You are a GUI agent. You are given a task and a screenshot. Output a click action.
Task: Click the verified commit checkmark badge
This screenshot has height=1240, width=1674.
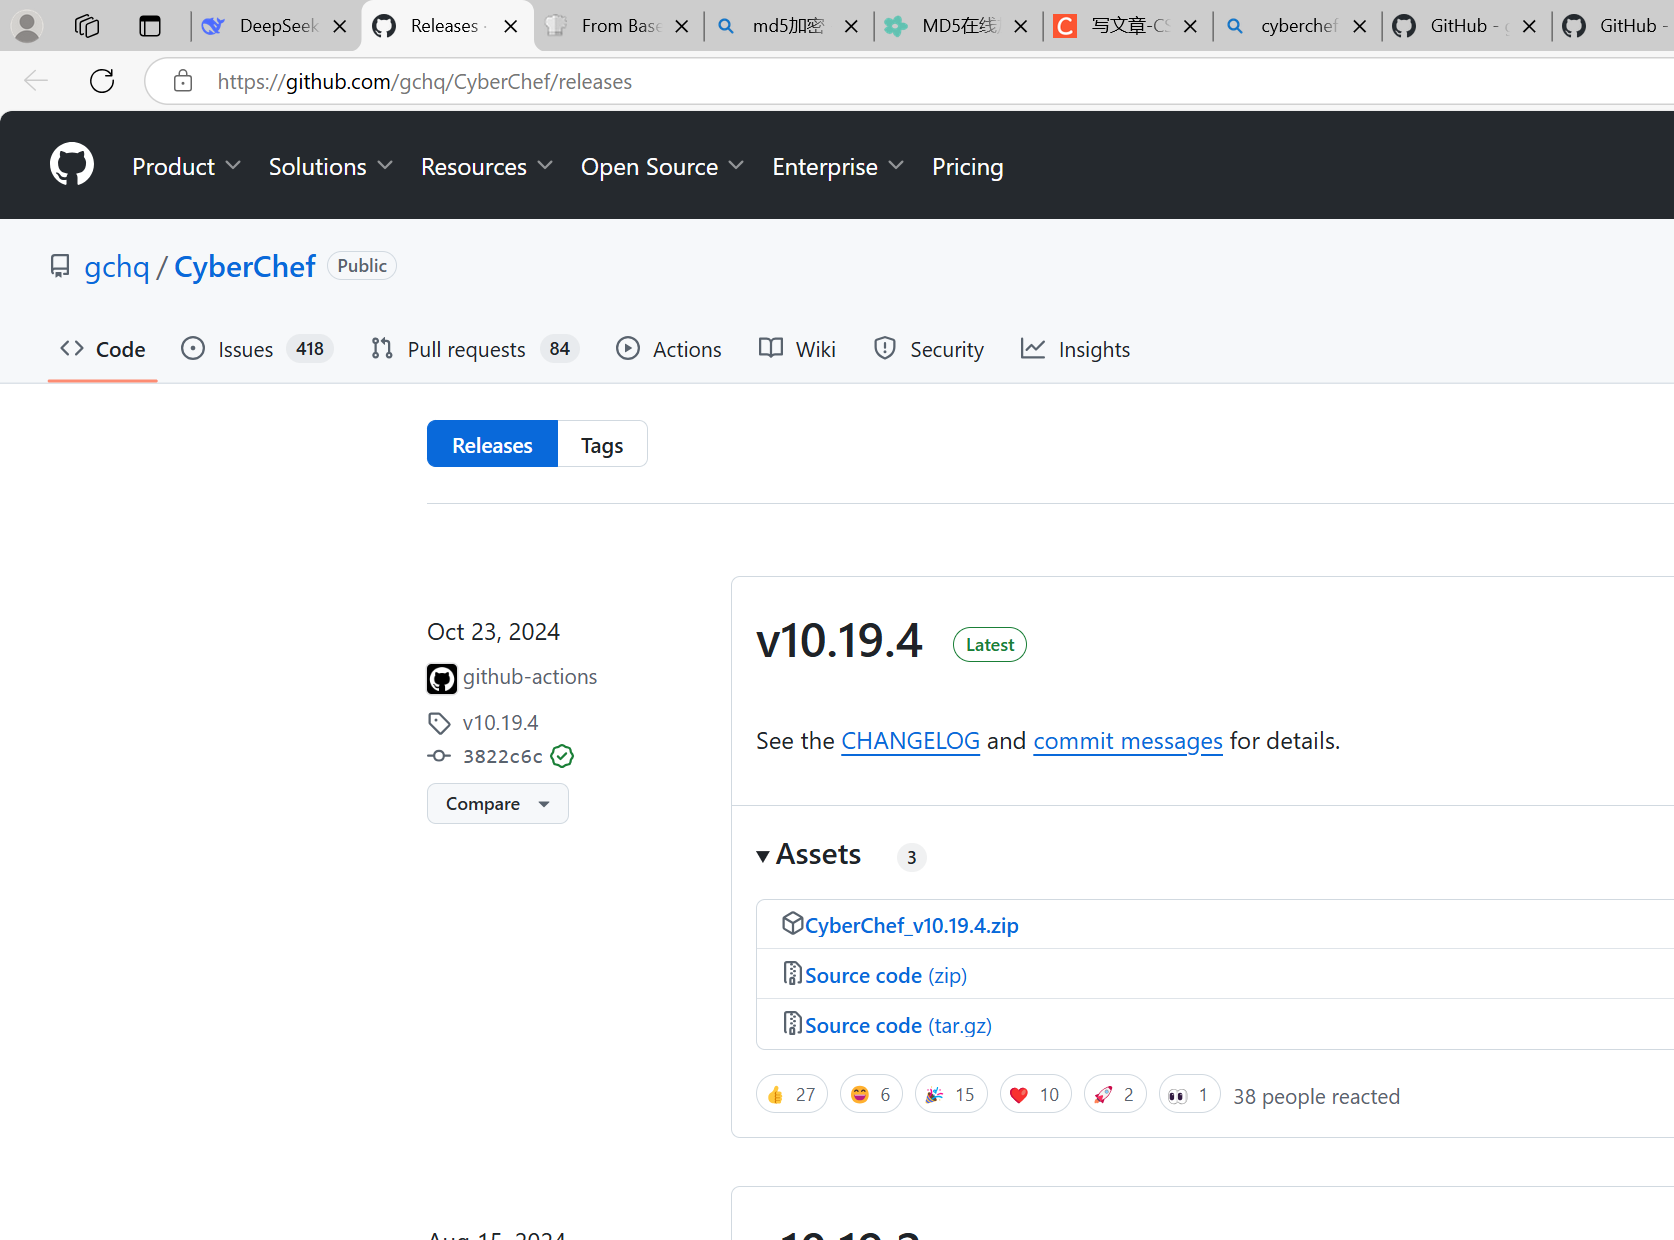point(562,756)
